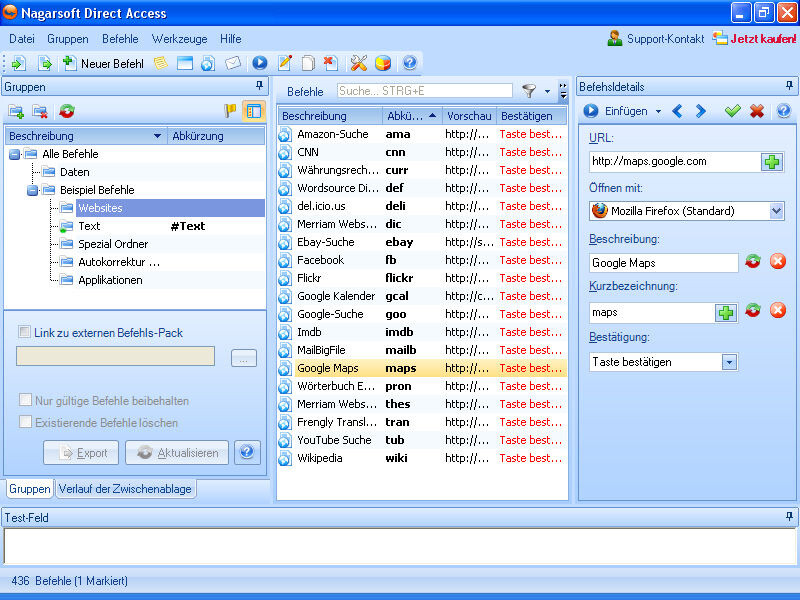Click the Support-Kontakt link
The image size is (800, 600).
click(656, 39)
